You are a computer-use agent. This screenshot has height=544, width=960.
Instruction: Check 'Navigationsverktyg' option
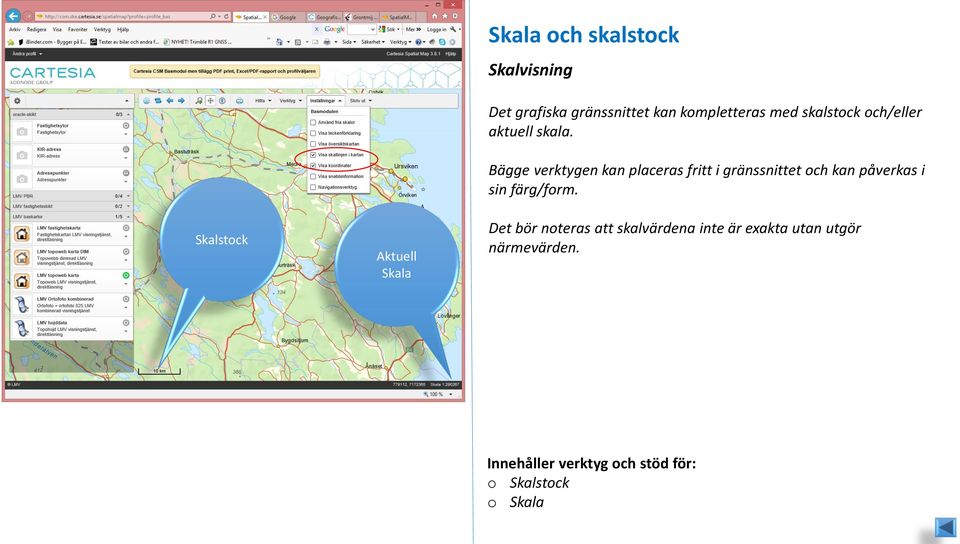[313, 187]
